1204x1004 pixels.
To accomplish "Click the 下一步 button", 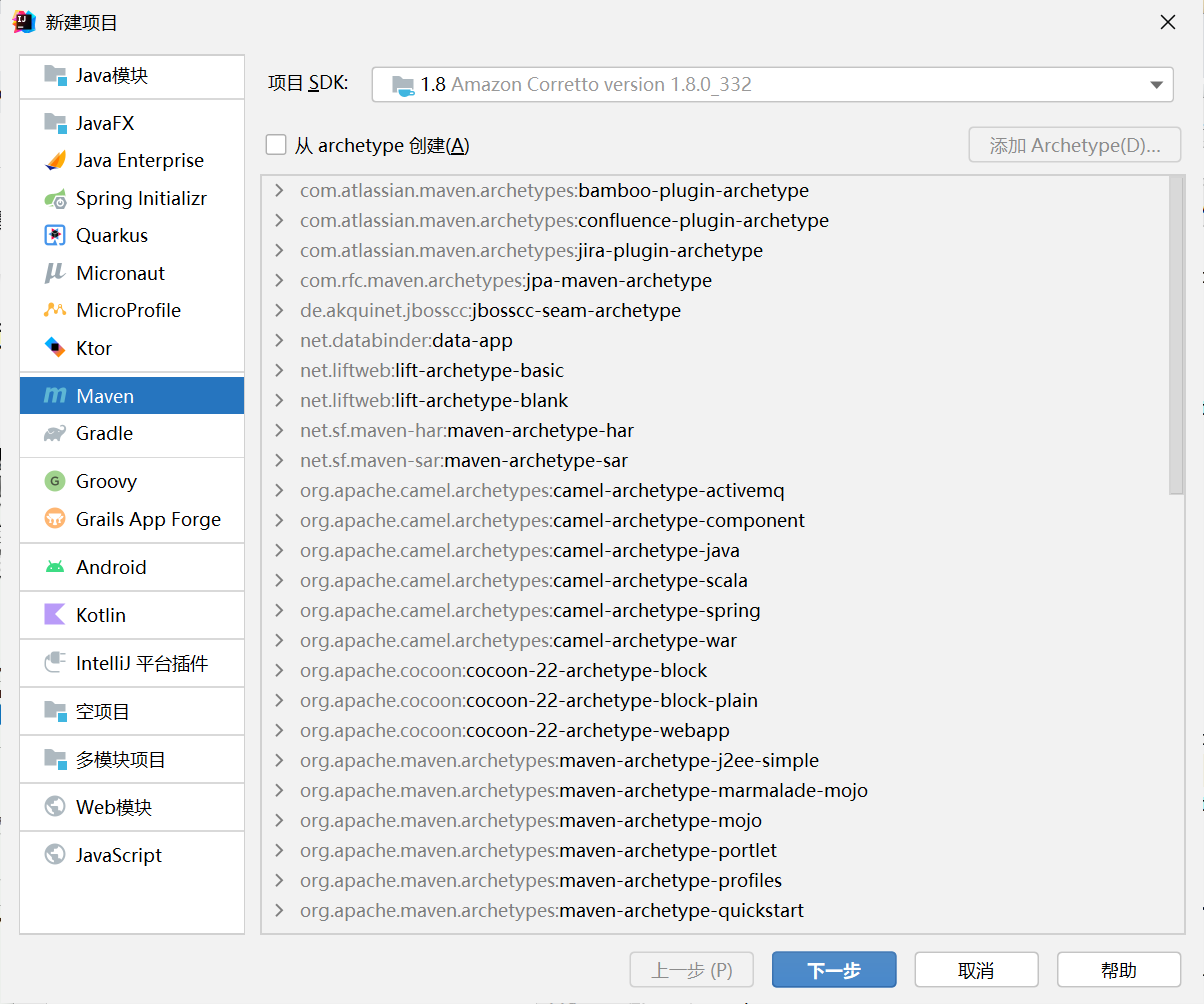I will coord(833,969).
